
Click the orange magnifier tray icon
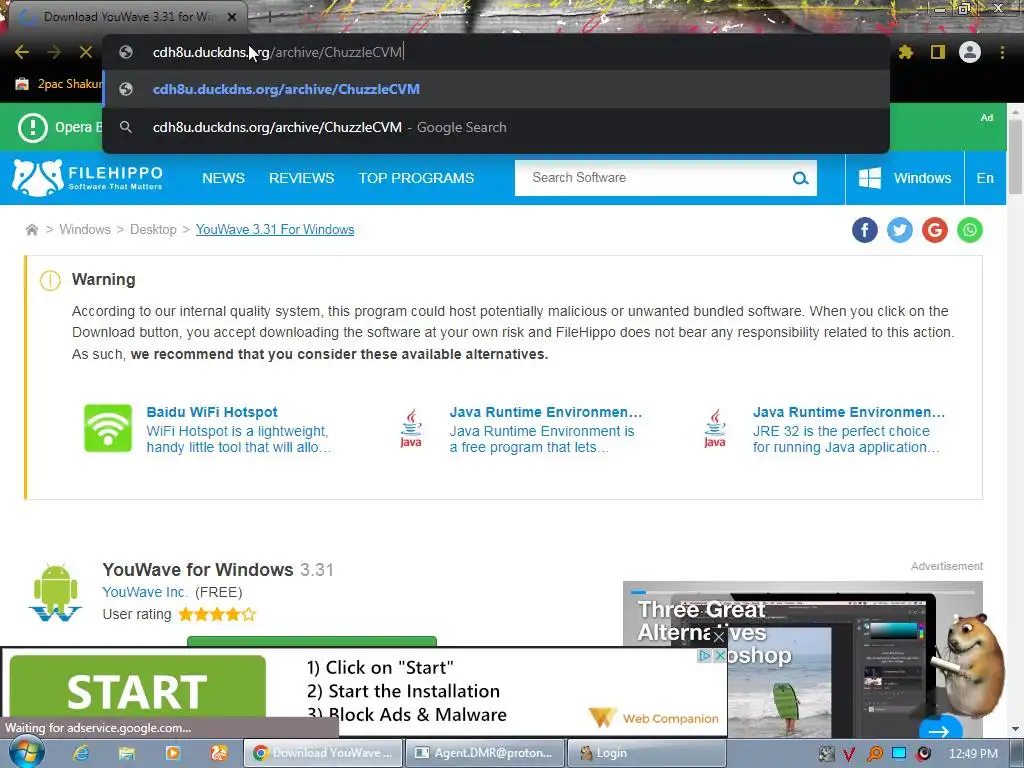[x=875, y=754]
